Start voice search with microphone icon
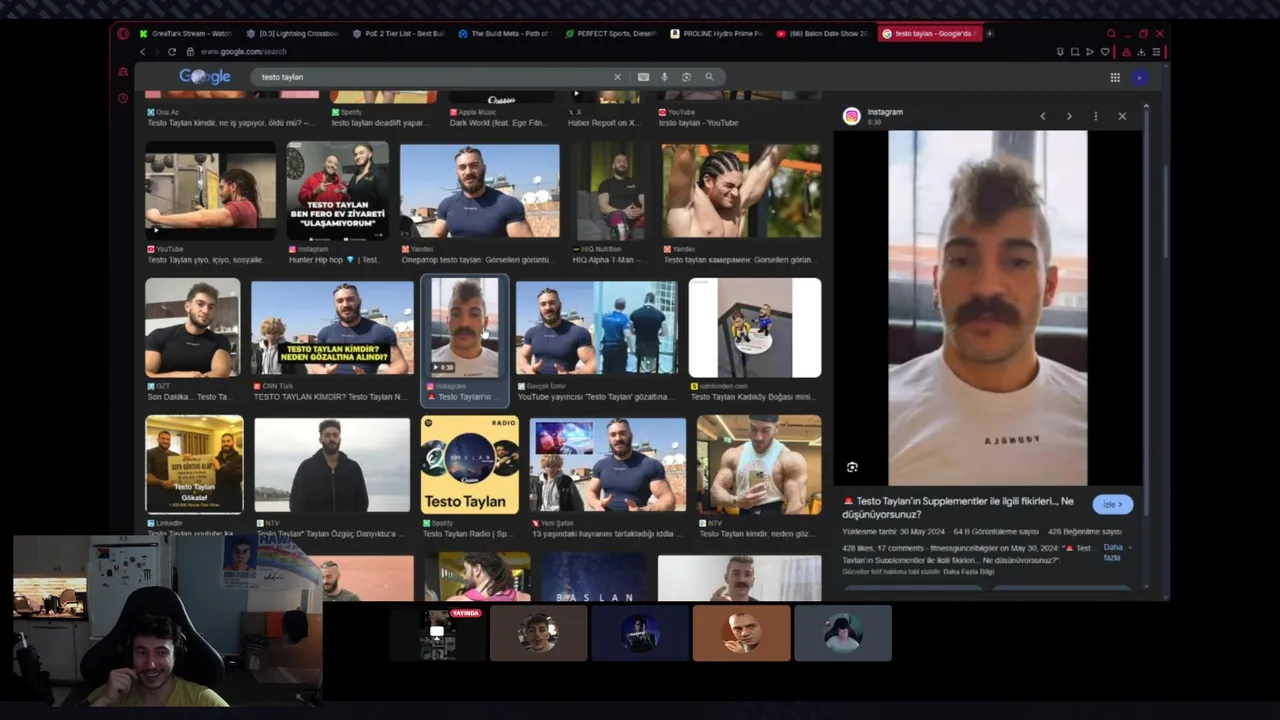Screen dimensions: 1280x720 664,77
